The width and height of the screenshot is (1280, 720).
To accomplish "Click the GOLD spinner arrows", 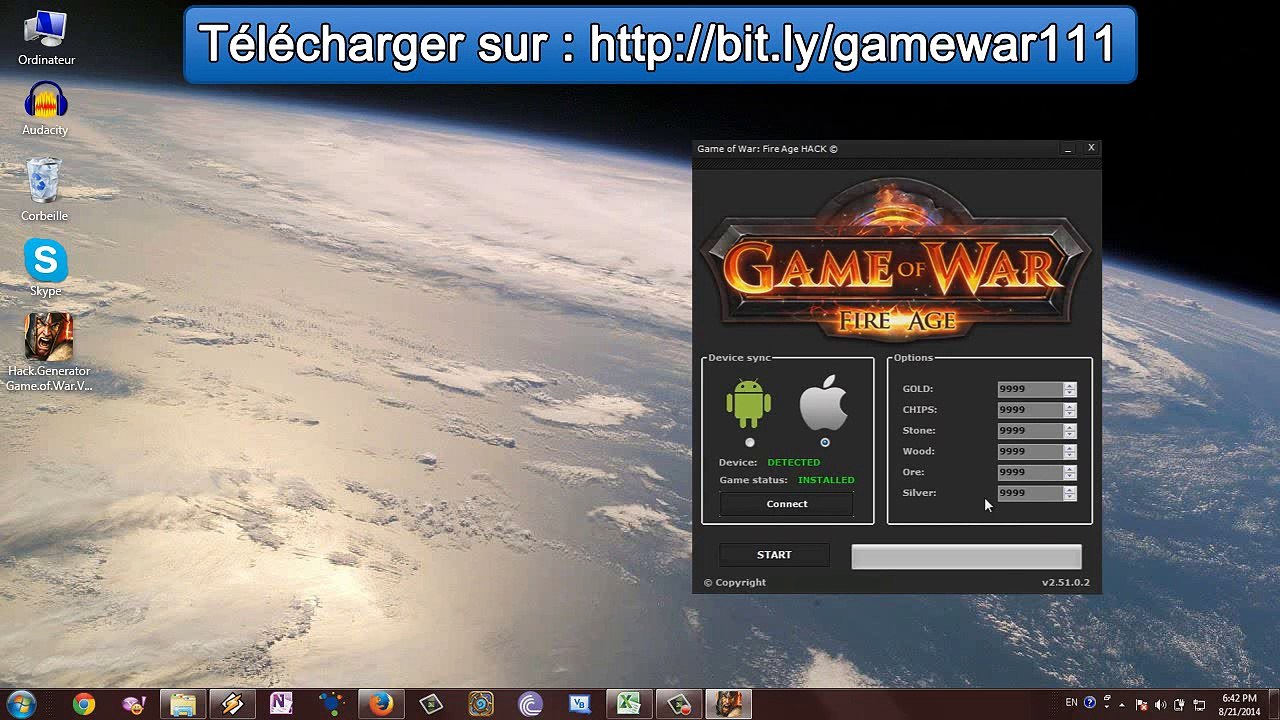I will [1070, 389].
